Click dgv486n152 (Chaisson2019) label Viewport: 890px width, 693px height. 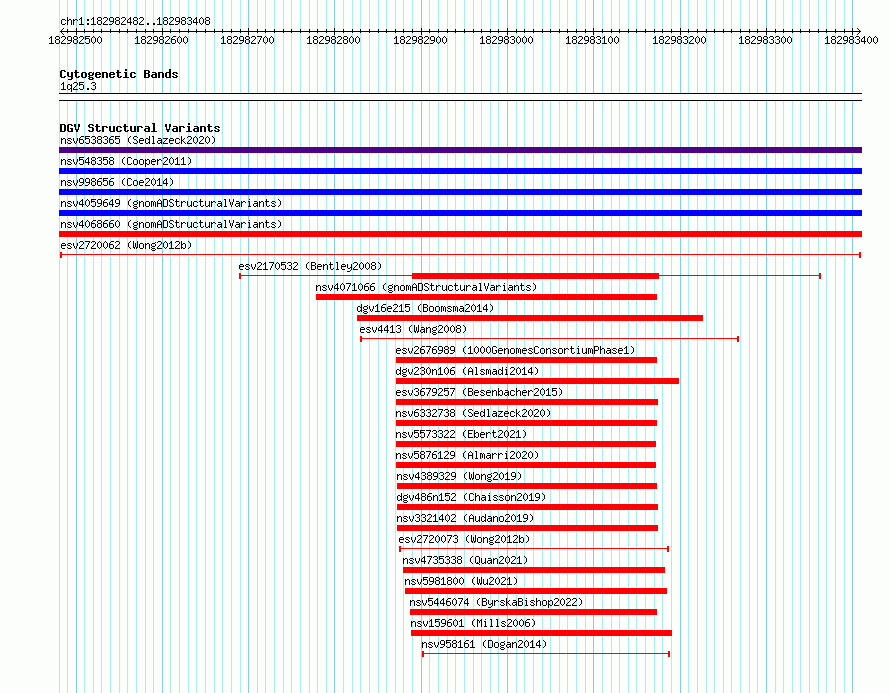471,497
